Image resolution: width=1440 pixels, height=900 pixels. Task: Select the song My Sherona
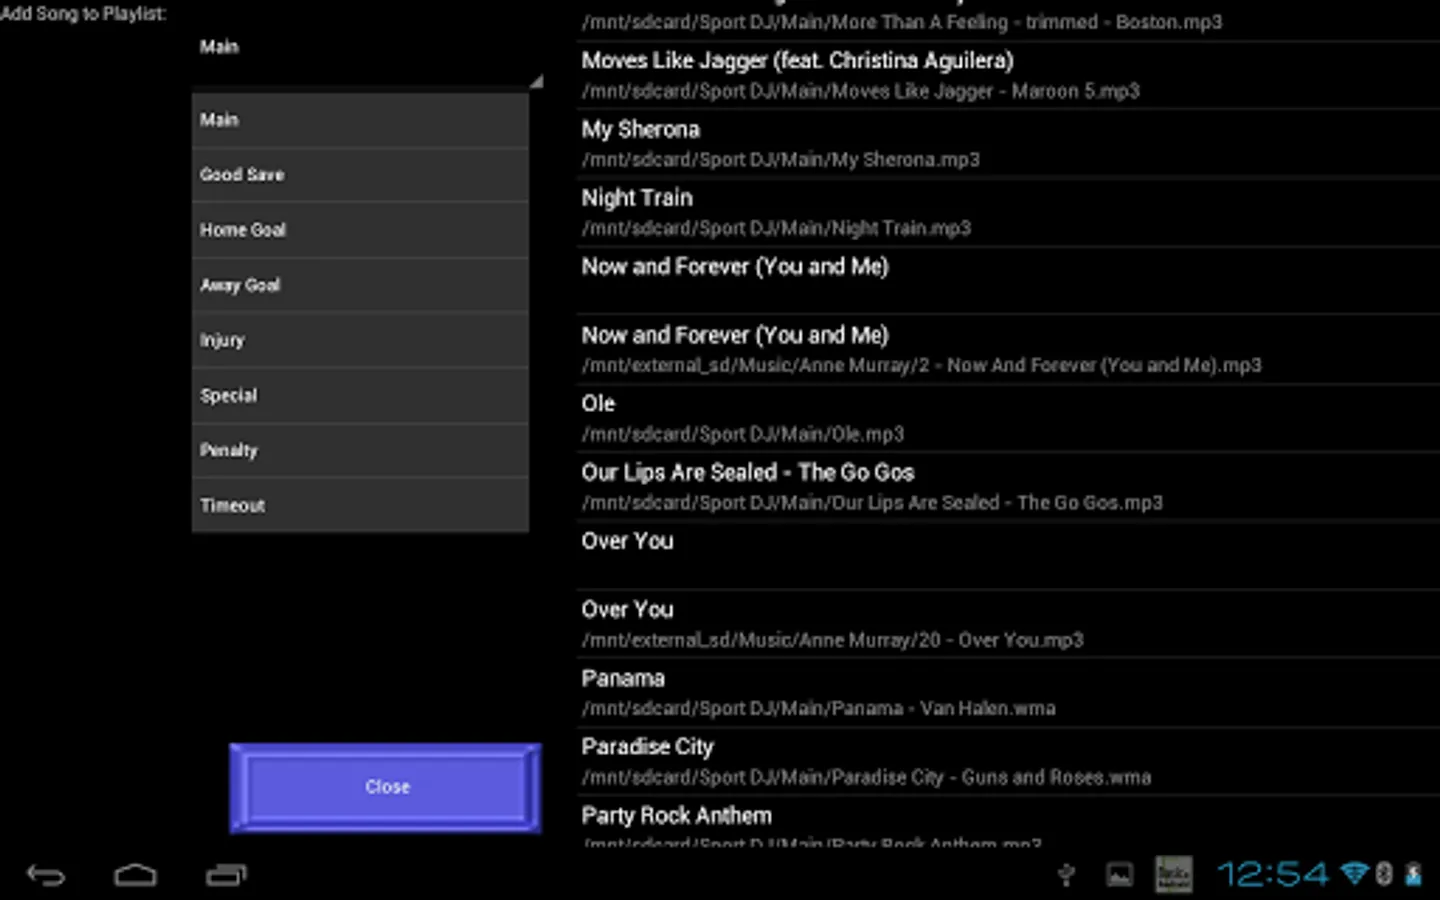[x=1008, y=144]
